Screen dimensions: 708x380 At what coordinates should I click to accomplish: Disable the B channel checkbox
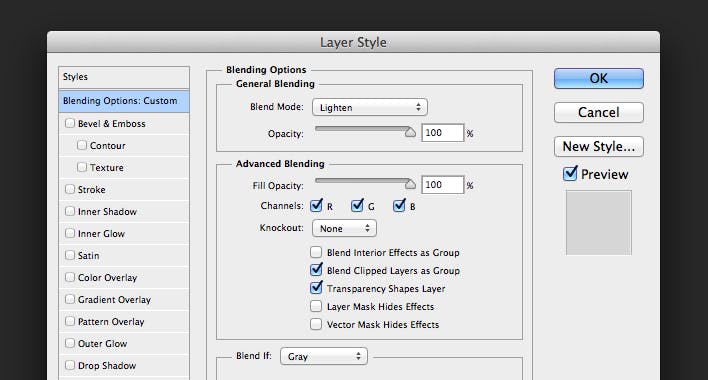pos(399,206)
